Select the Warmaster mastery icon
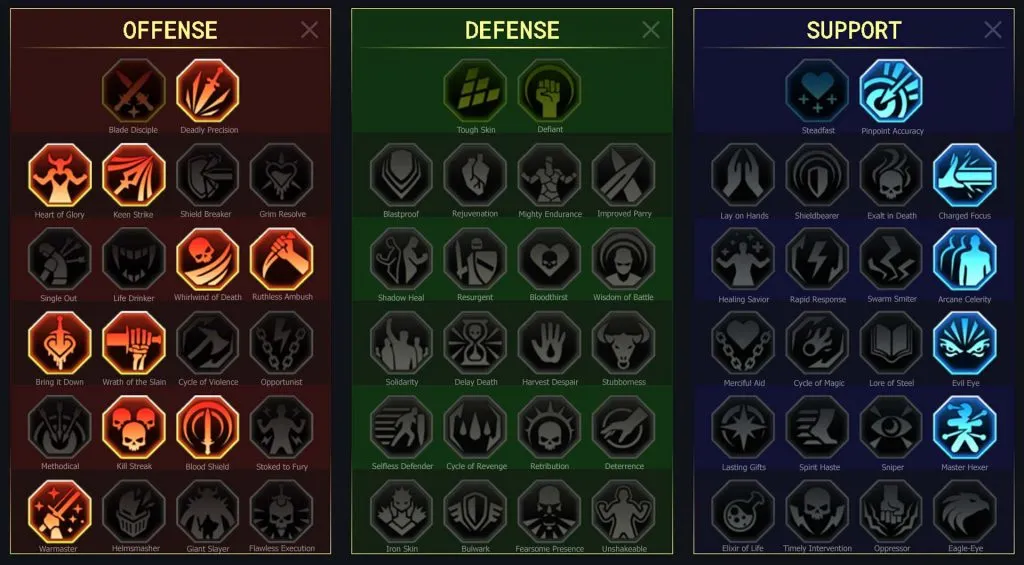The image size is (1024, 565). click(60, 511)
